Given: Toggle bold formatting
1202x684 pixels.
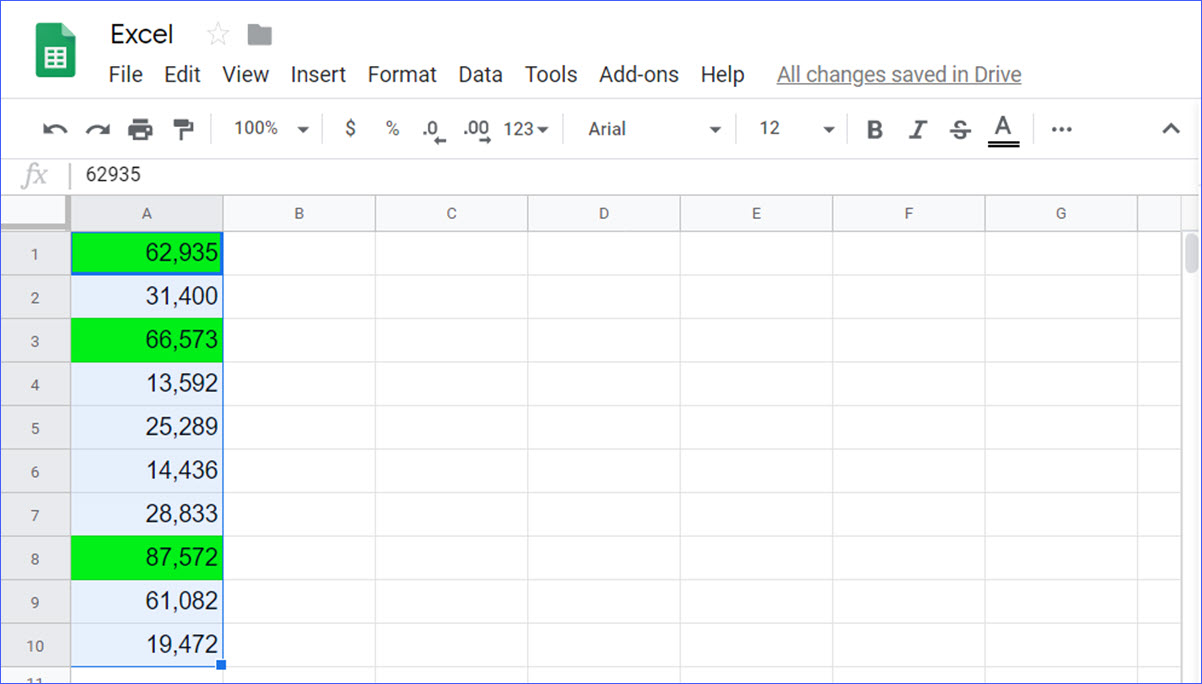Looking at the screenshot, I should pos(874,128).
